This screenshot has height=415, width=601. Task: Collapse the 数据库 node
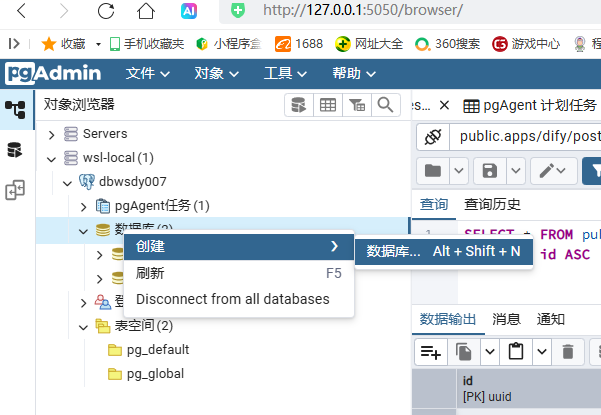pos(84,231)
